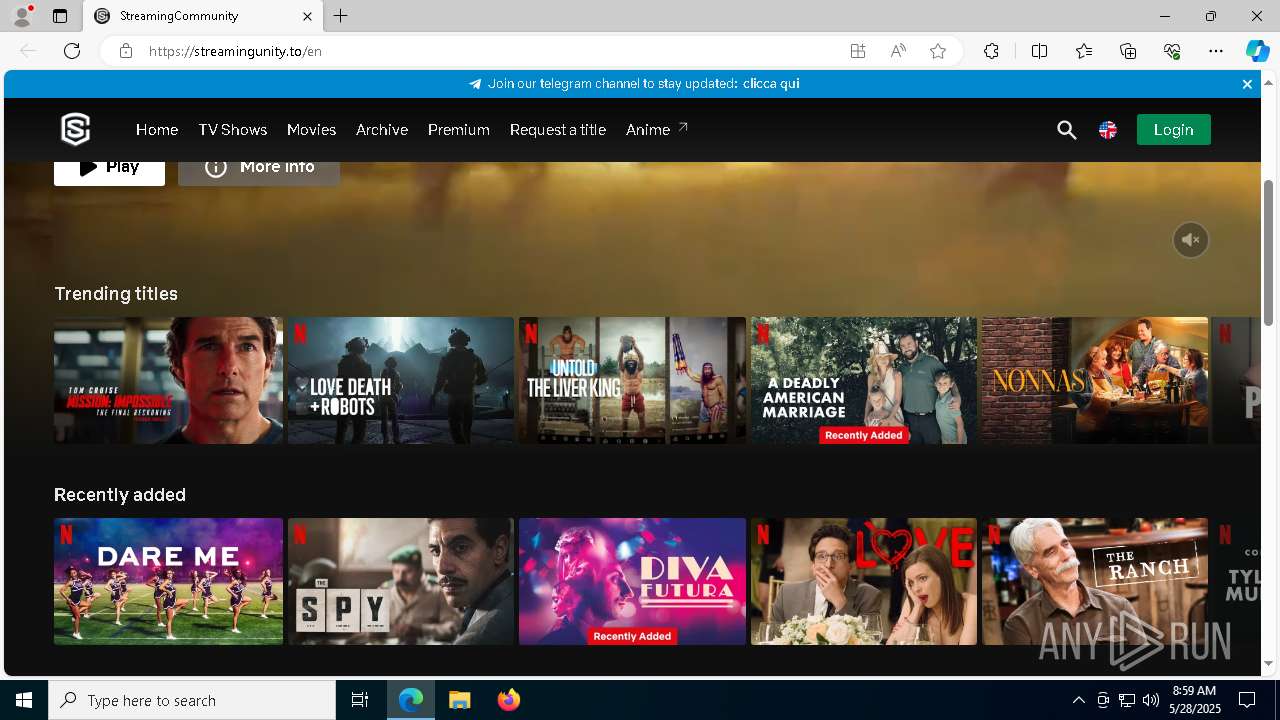This screenshot has height=720, width=1280.
Task: Open A Deadly American Marriage thumbnail
Action: pyautogui.click(x=864, y=380)
